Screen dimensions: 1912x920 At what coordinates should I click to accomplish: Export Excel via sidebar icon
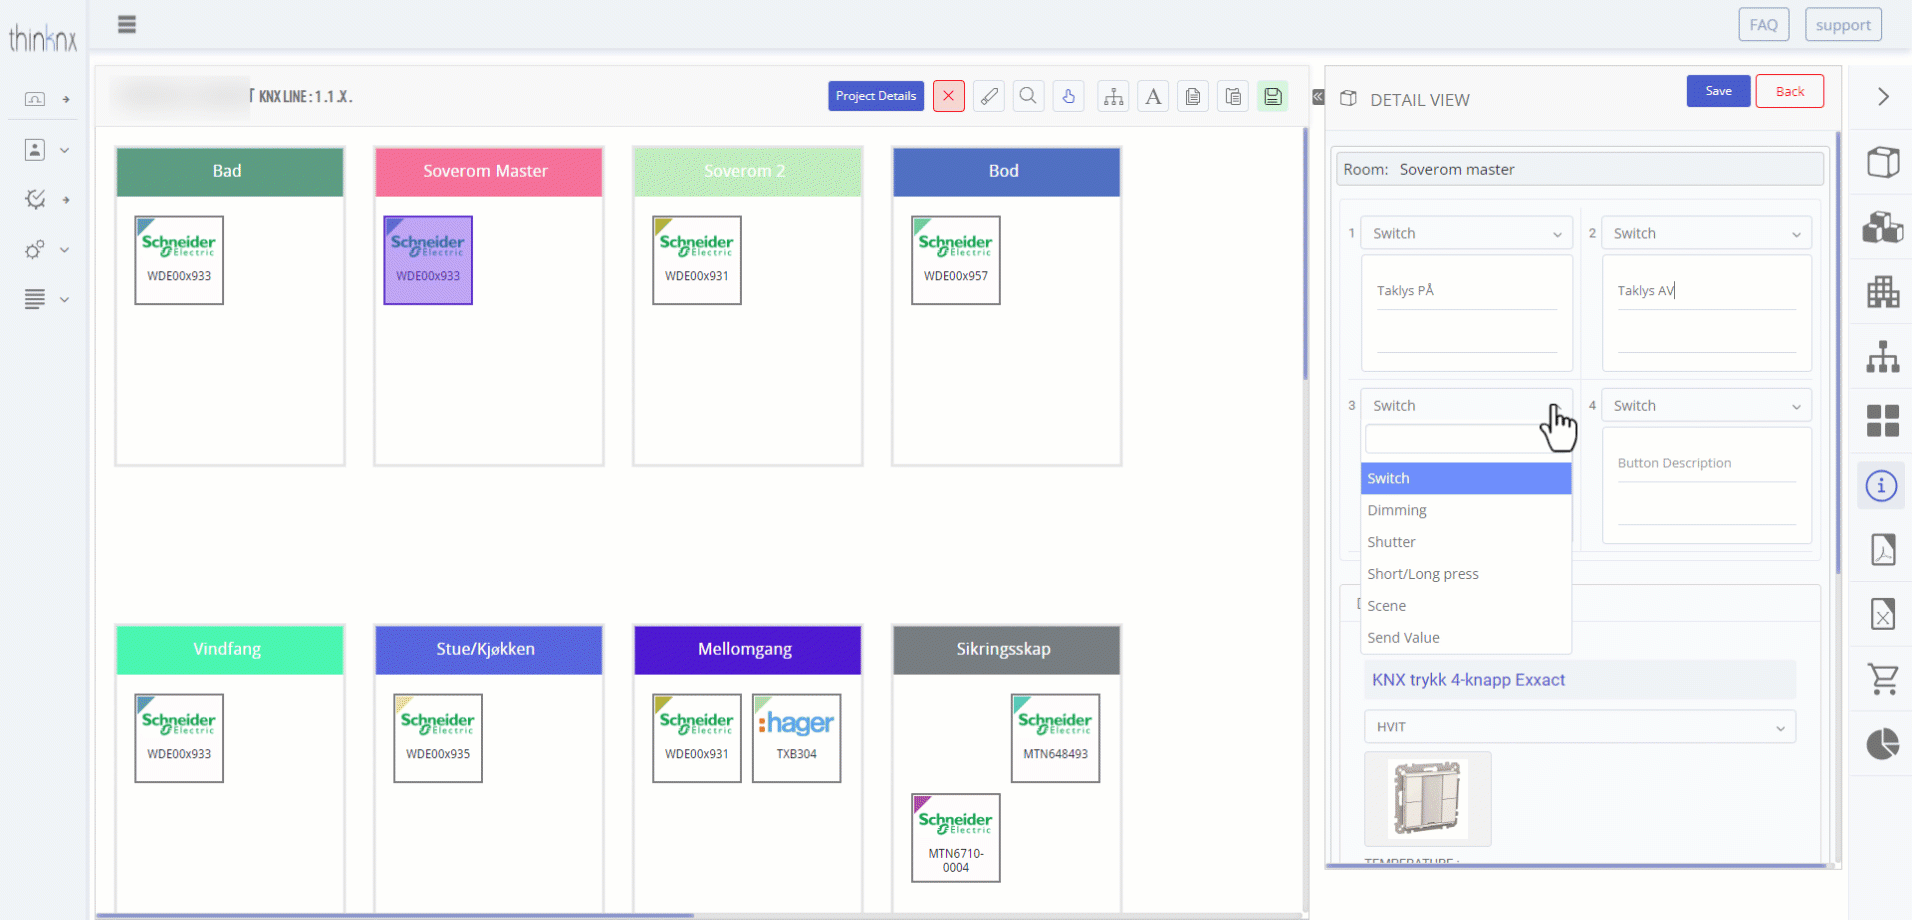point(1883,614)
